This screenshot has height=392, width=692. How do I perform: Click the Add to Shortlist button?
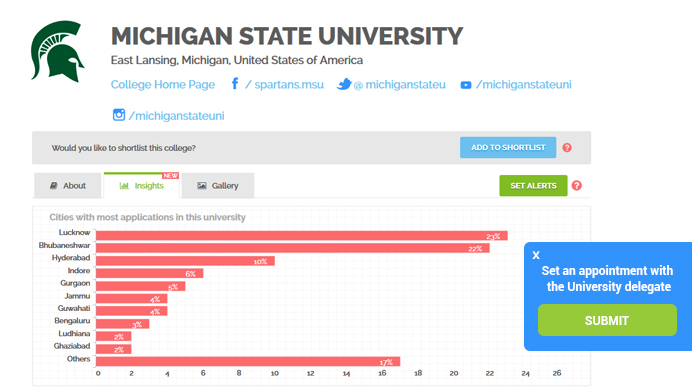[x=508, y=147]
